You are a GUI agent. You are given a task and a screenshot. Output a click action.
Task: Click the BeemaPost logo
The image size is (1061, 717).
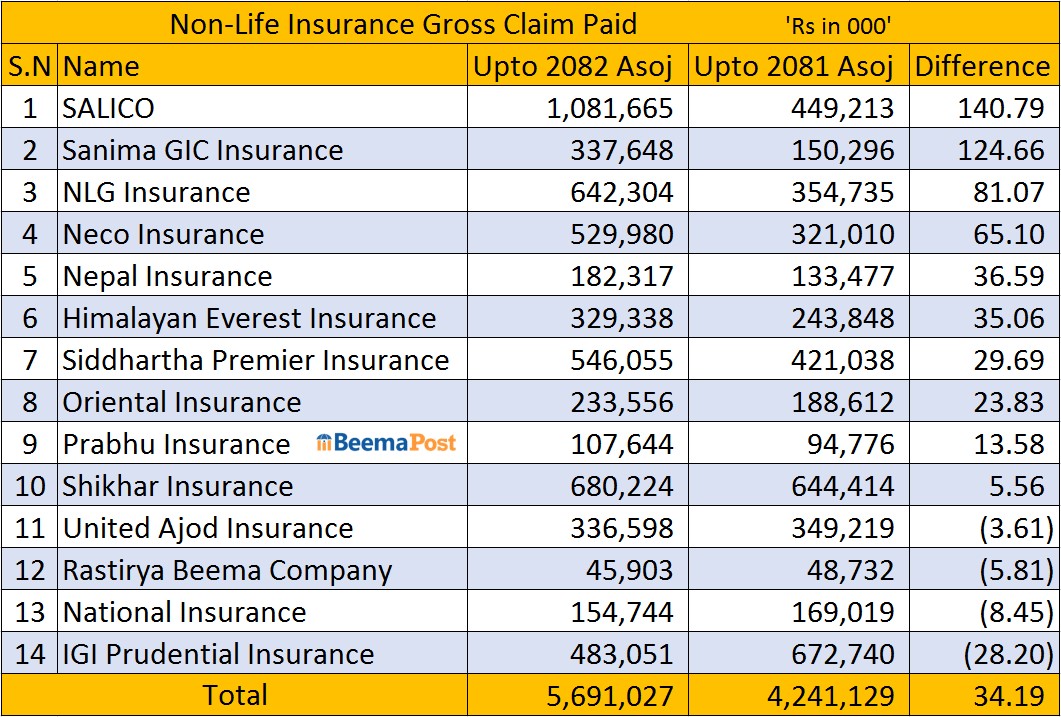pyautogui.click(x=386, y=443)
